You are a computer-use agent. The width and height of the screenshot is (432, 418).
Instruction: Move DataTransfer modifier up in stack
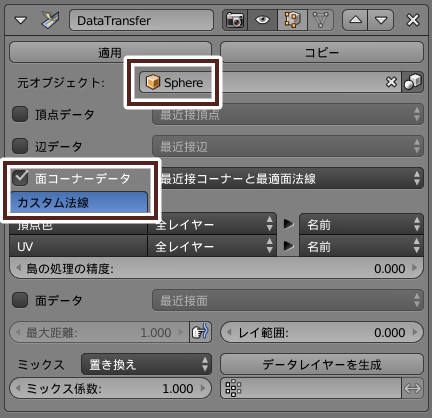click(x=355, y=20)
